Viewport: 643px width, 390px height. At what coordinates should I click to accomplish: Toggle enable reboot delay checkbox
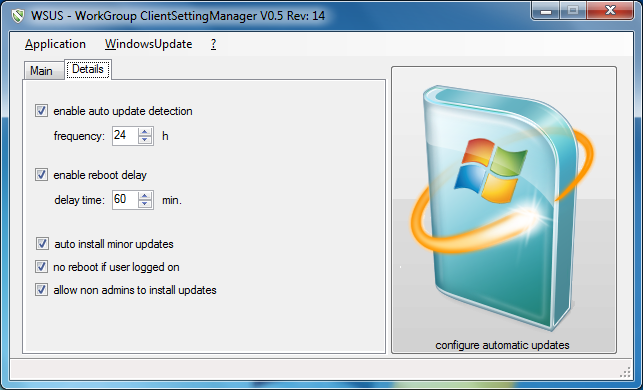pyautogui.click(x=41, y=175)
